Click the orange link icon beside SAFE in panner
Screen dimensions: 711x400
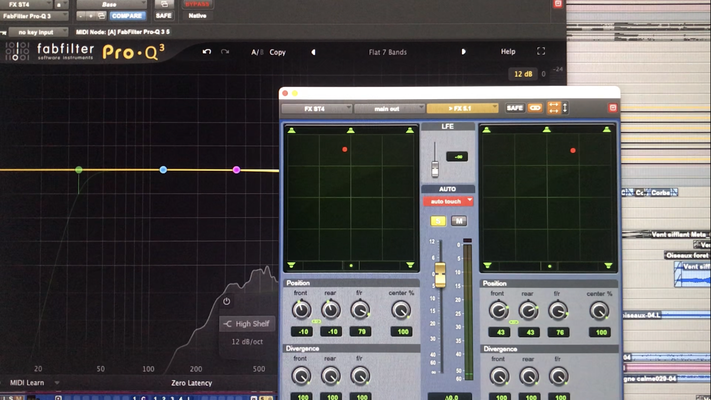[x=535, y=108]
